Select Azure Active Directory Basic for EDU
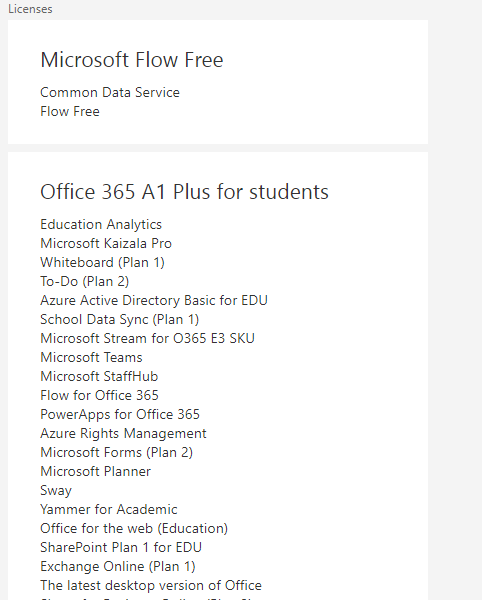The height and width of the screenshot is (600, 482). tap(154, 300)
